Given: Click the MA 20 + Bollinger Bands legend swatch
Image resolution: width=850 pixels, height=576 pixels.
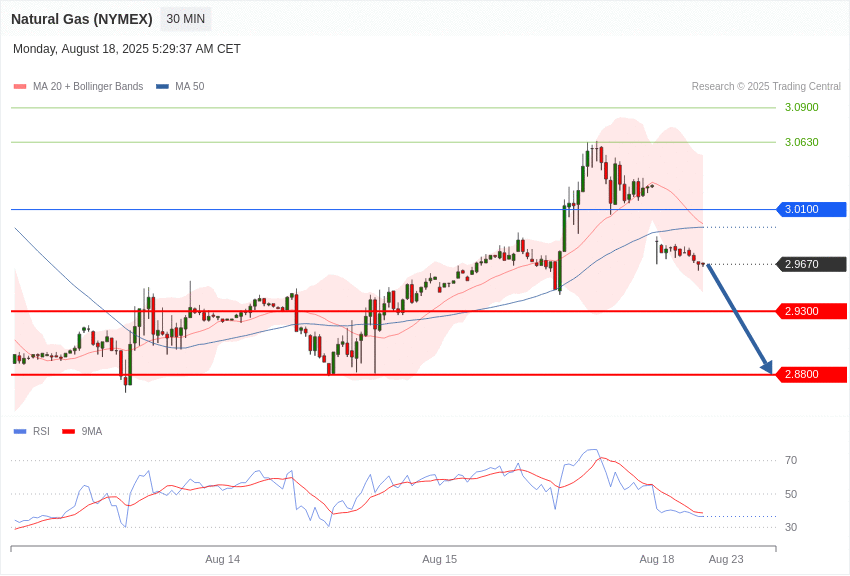Looking at the screenshot, I should [20, 87].
